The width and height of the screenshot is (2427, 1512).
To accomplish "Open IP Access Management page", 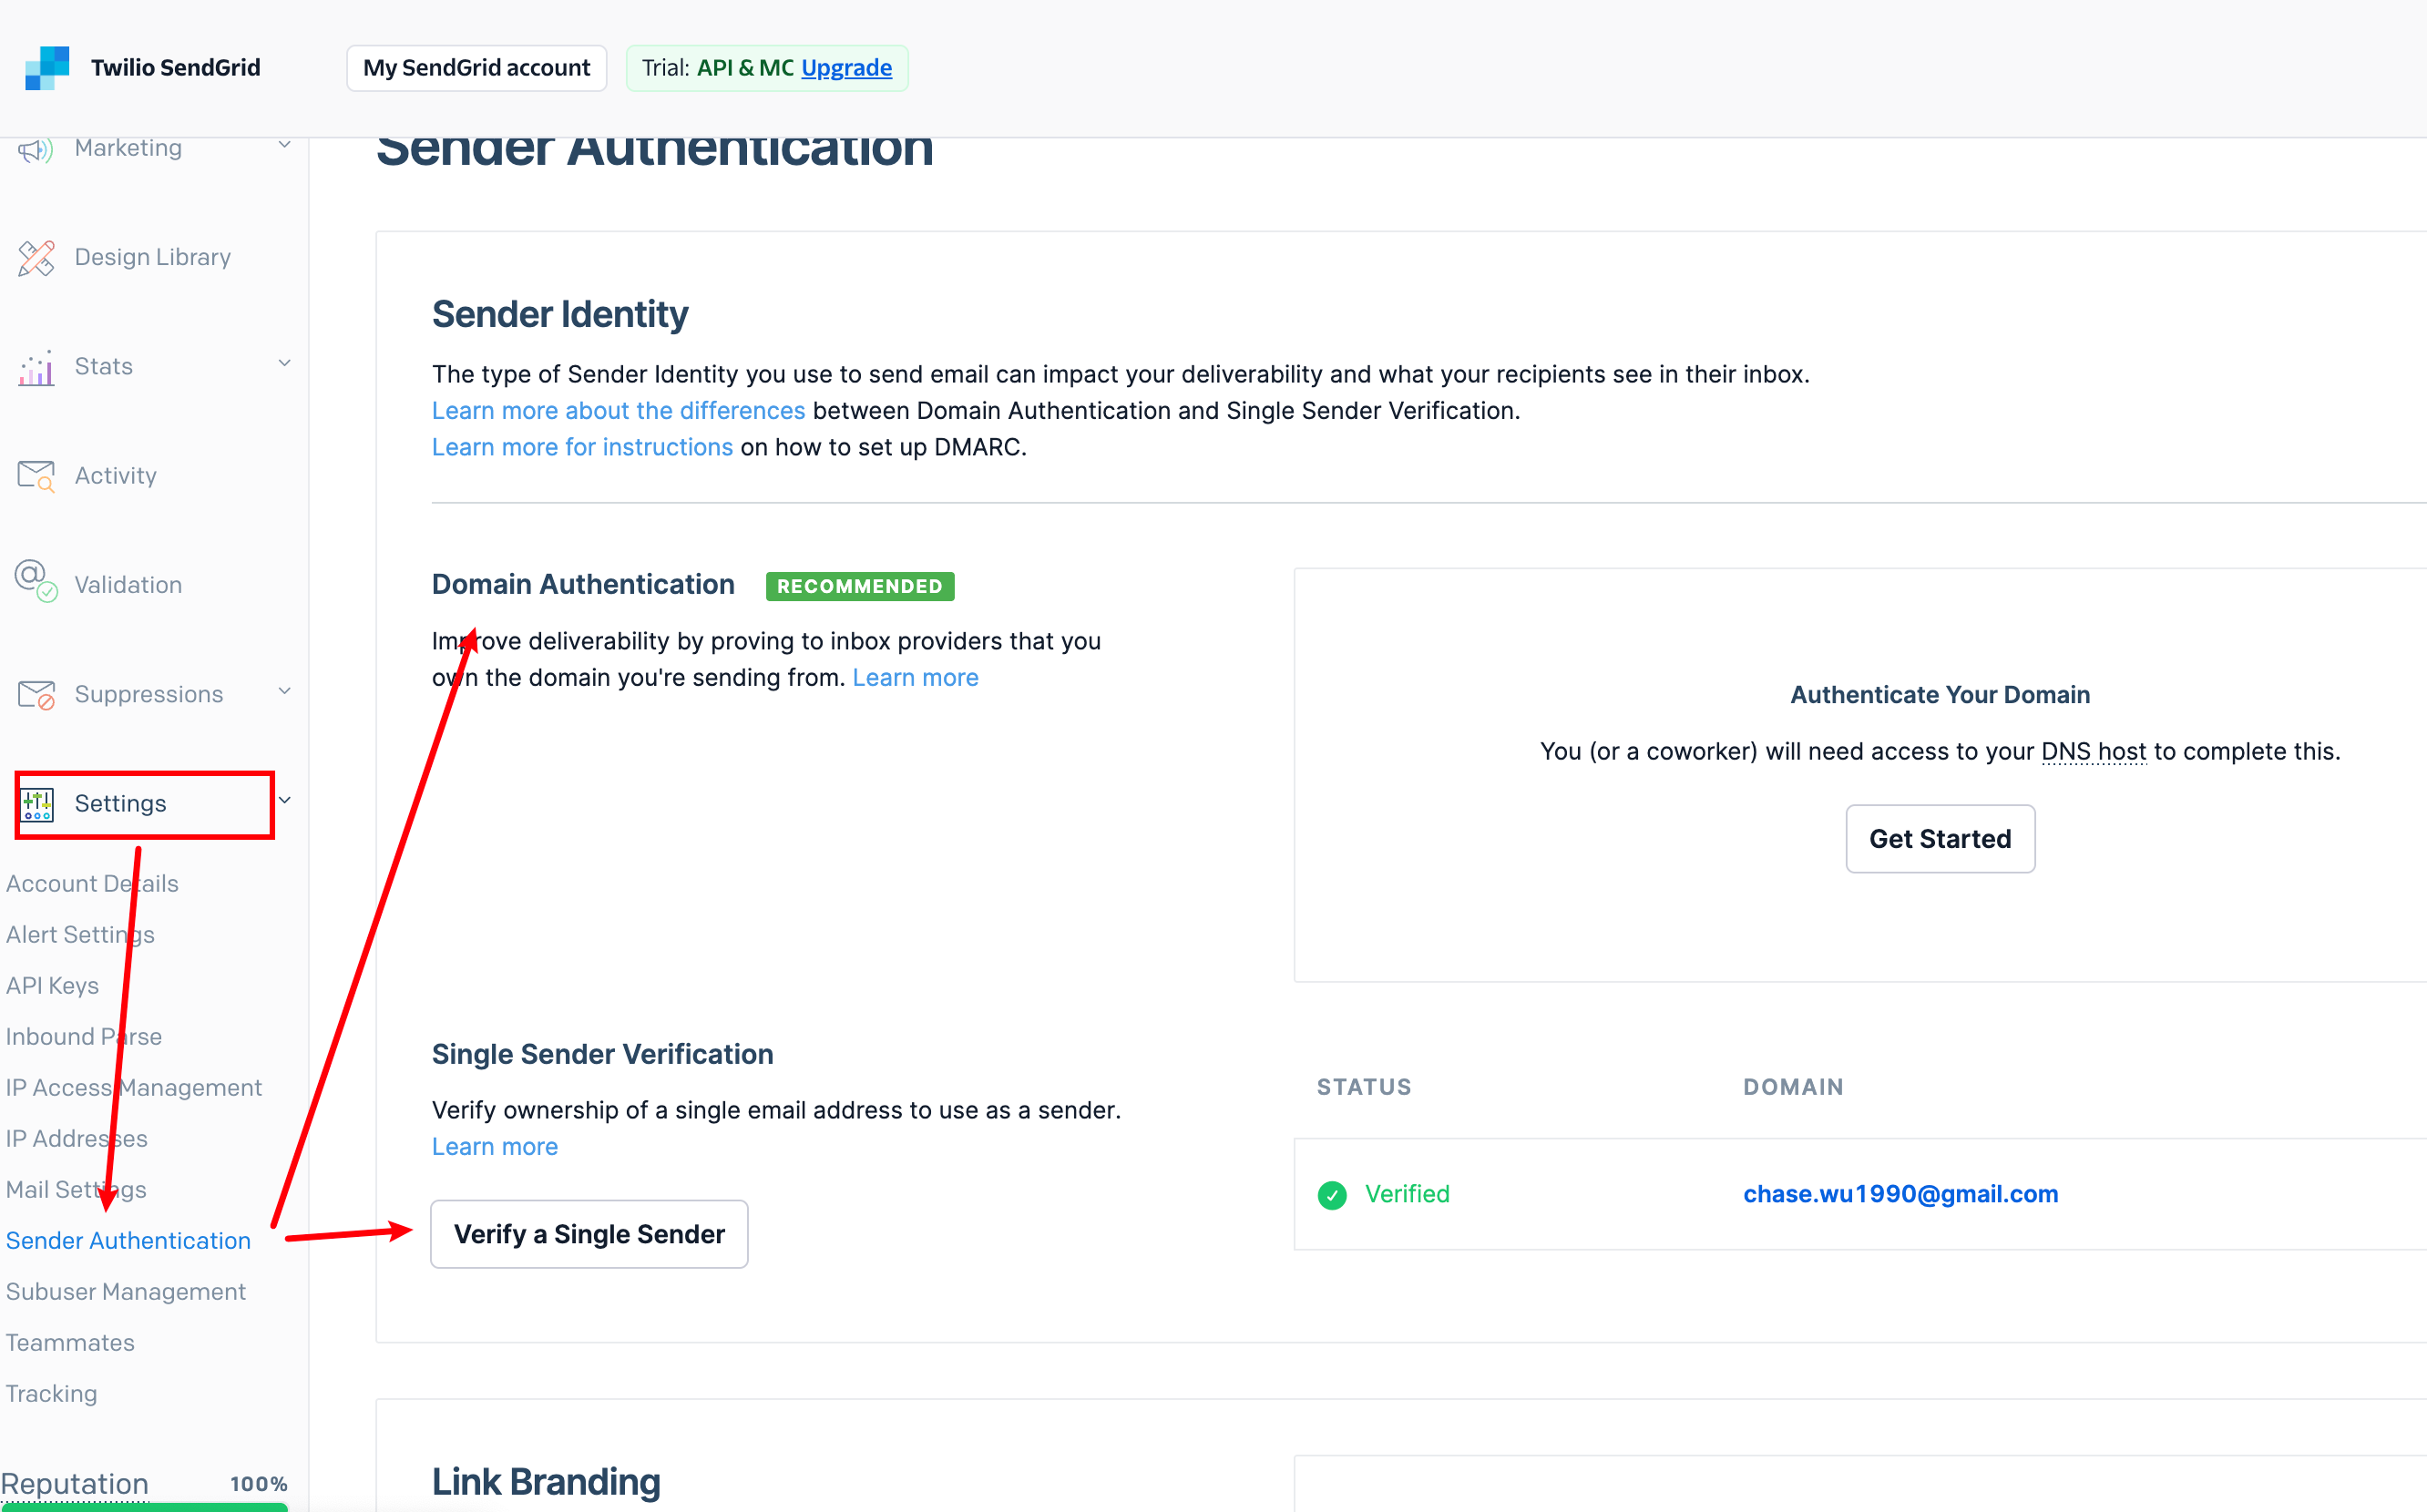I will pyautogui.click(x=134, y=1088).
